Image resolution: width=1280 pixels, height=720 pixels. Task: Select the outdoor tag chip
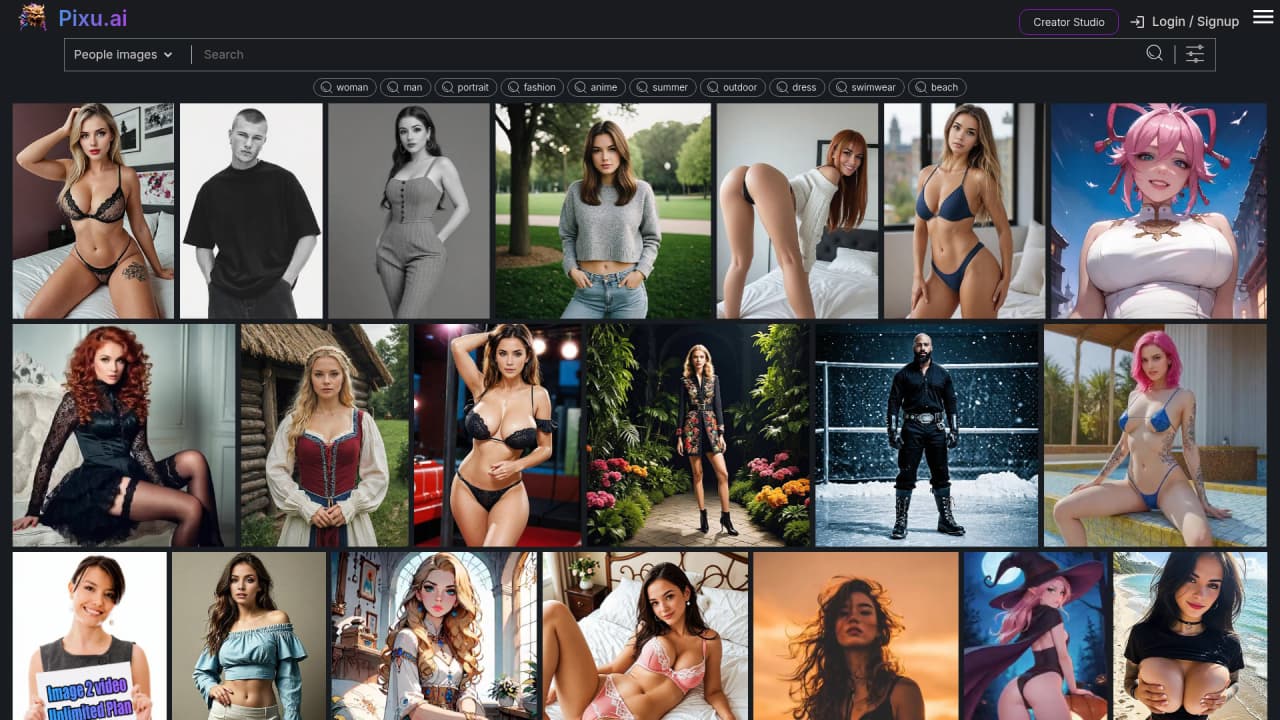pyautogui.click(x=733, y=87)
